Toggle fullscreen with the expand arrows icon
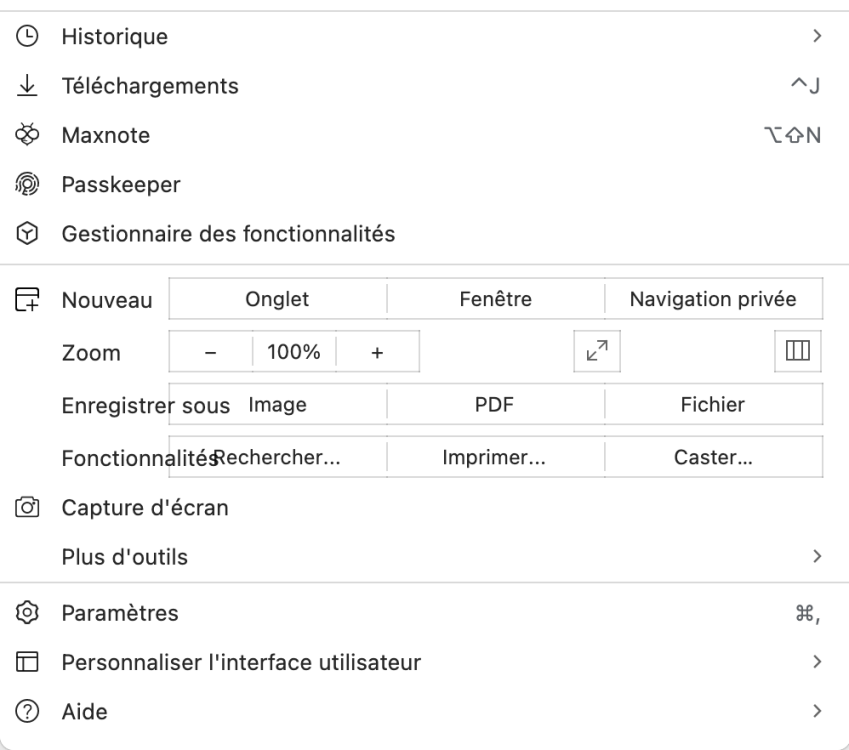Screen dimensions: 849x750 click(x=597, y=351)
